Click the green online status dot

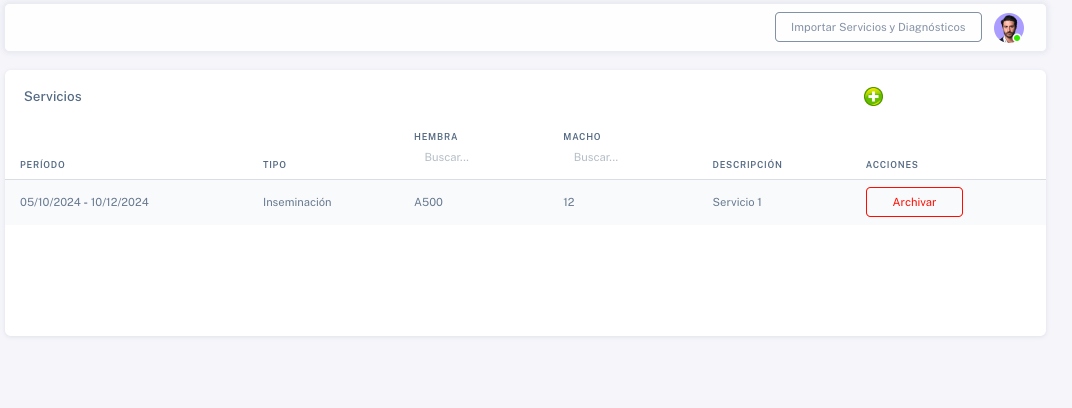1017,38
